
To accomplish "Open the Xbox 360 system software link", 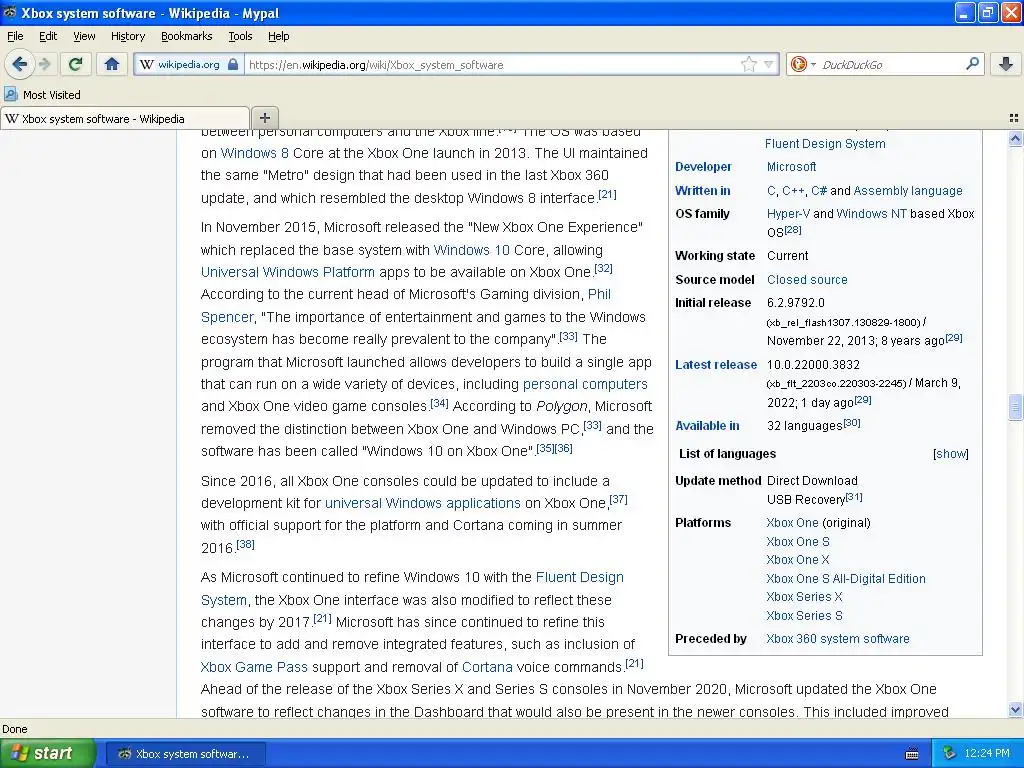I will (x=837, y=639).
